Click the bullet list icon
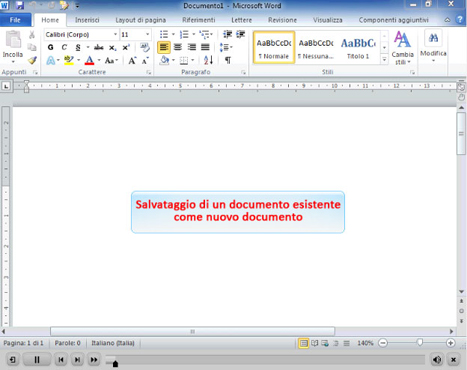The width and height of the screenshot is (467, 370). click(x=164, y=34)
